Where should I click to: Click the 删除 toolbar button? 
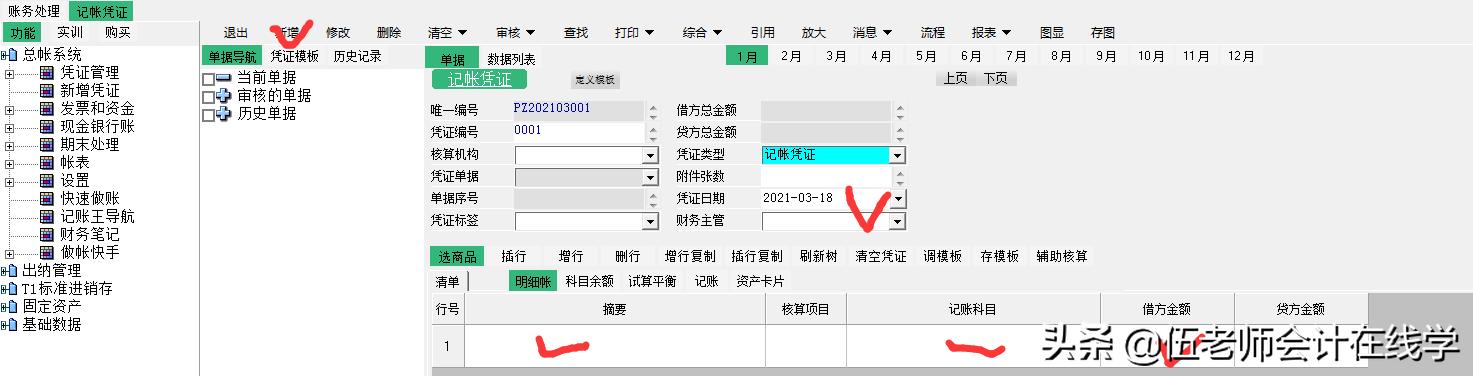click(389, 33)
